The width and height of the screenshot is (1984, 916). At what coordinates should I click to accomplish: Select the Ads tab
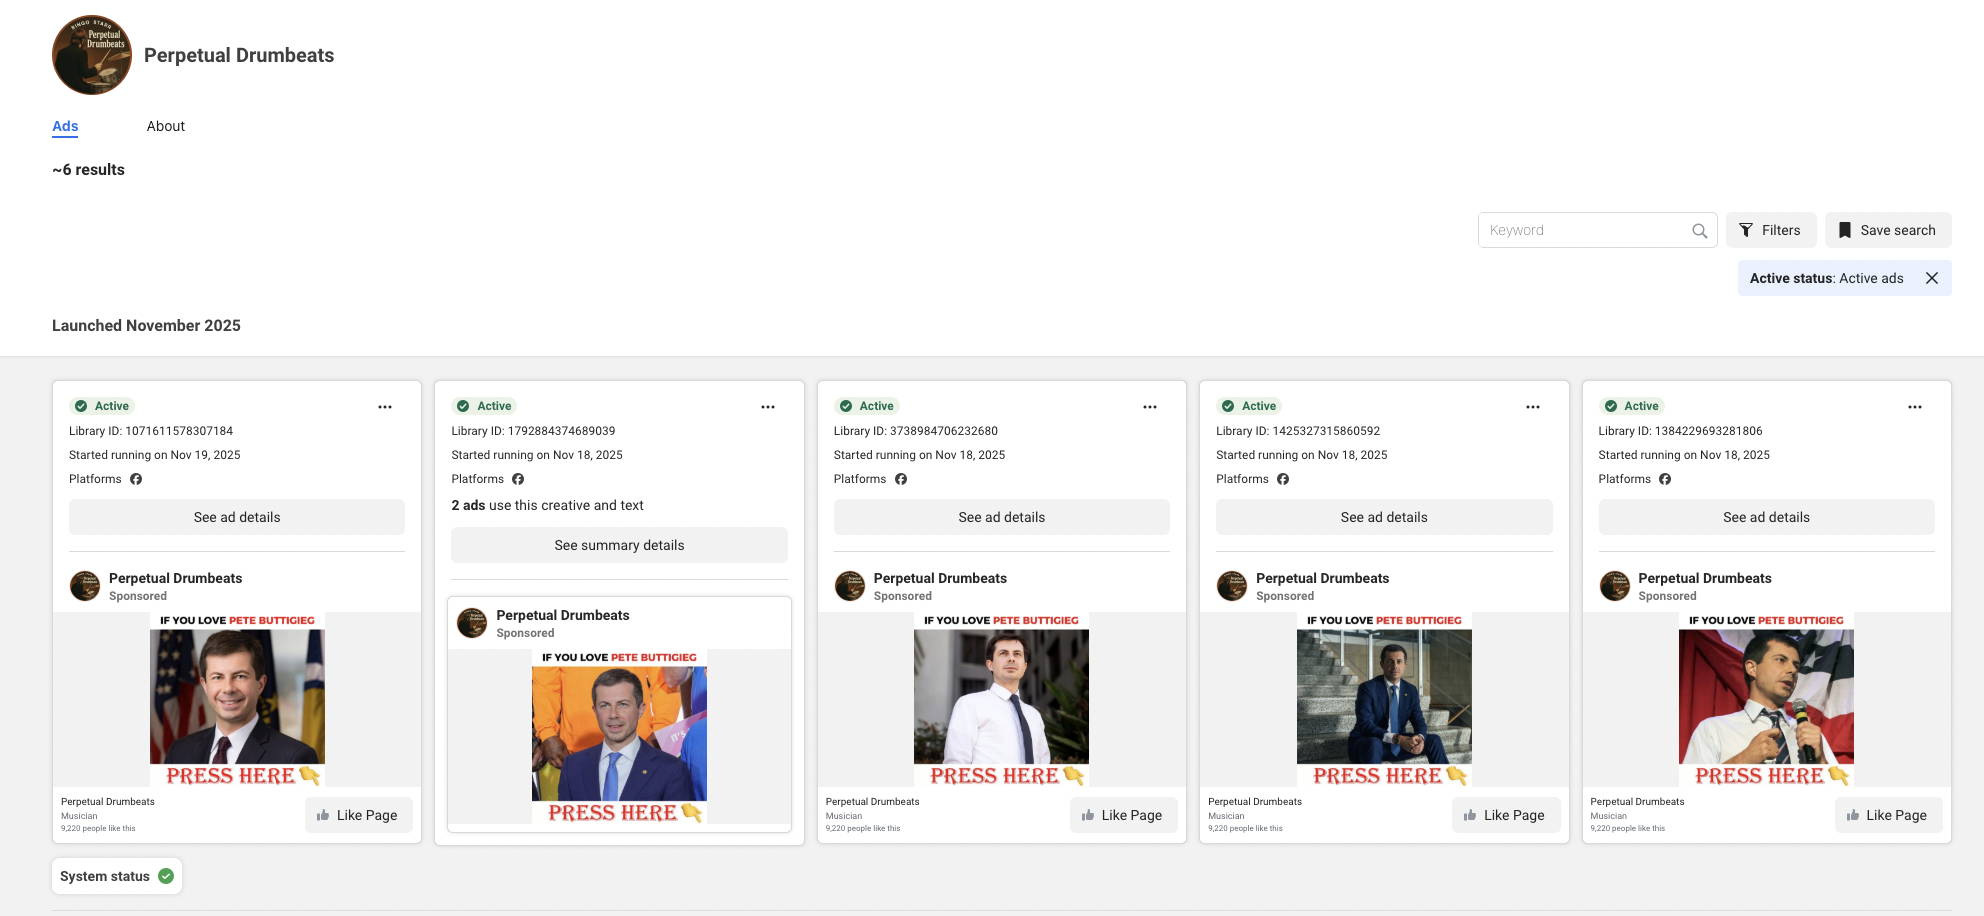click(x=65, y=126)
